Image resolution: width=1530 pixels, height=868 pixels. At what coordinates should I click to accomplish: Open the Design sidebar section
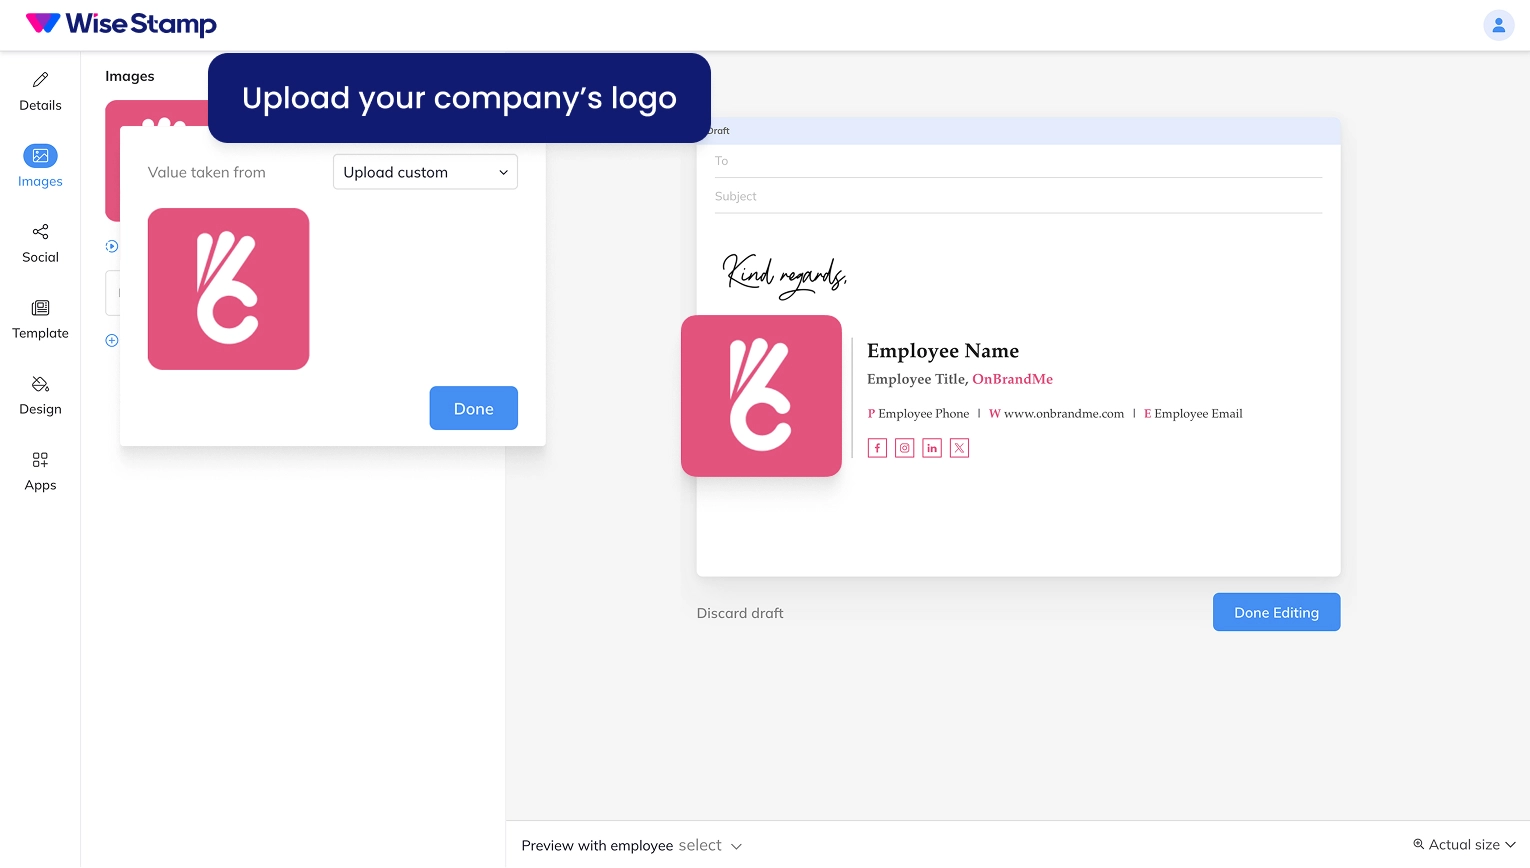(x=40, y=395)
